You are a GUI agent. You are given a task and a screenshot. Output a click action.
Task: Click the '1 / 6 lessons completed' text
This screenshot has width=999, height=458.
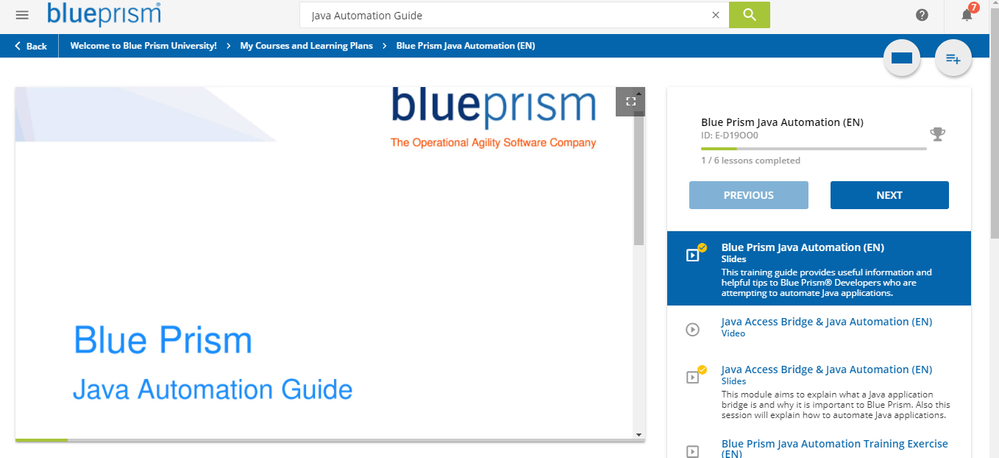pyautogui.click(x=751, y=161)
